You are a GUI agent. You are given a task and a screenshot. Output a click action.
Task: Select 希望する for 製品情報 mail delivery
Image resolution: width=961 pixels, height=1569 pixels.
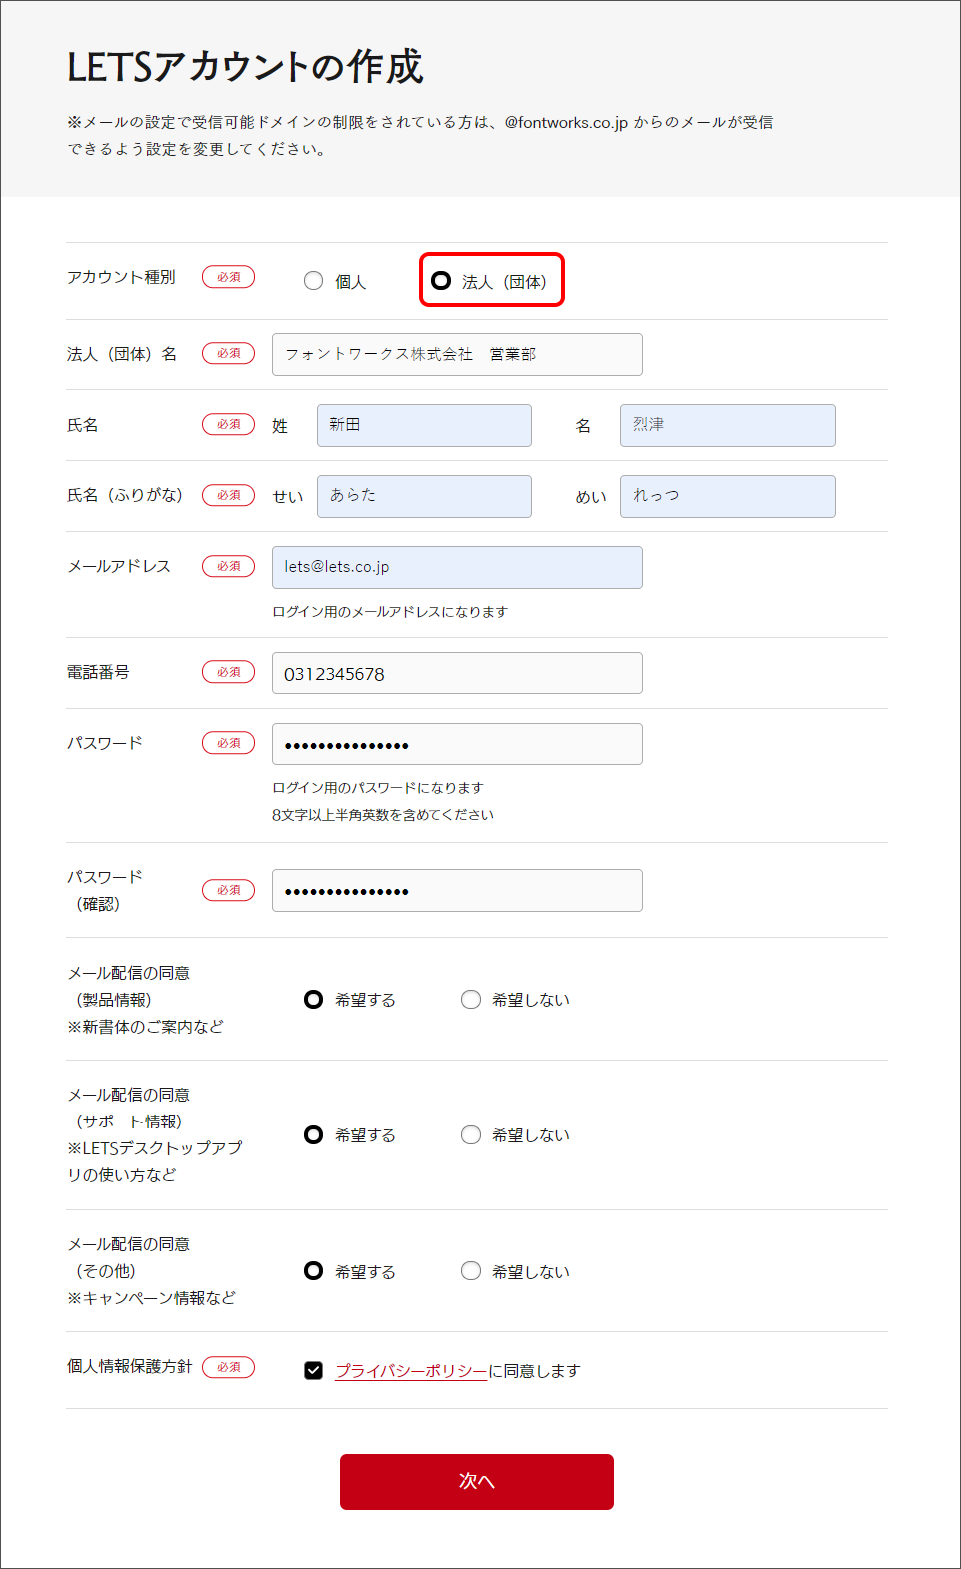[x=314, y=1000]
